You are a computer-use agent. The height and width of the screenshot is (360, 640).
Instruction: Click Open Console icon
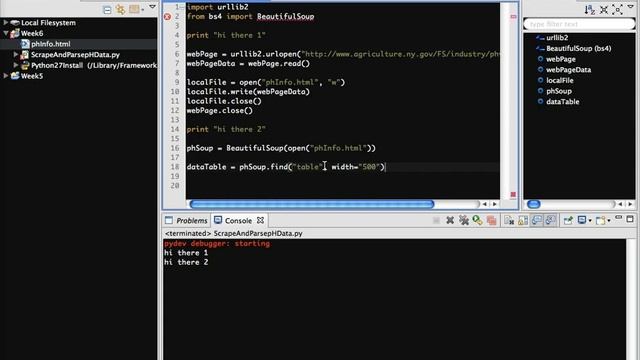(600, 220)
